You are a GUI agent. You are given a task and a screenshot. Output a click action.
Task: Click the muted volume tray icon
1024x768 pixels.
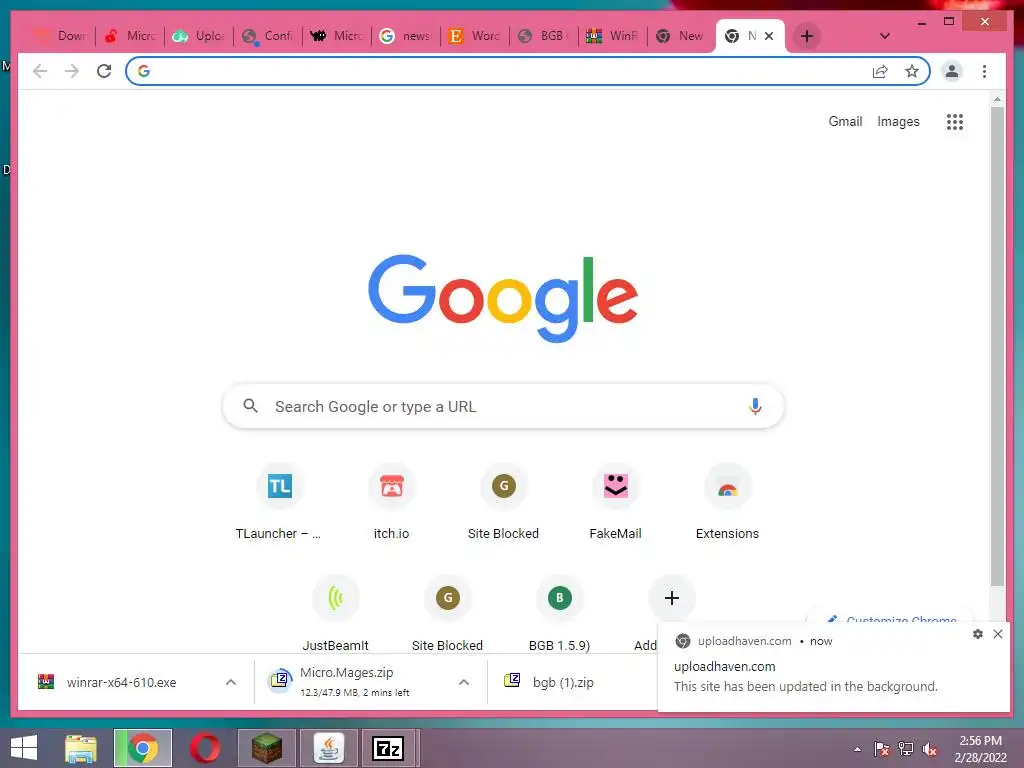pyautogui.click(x=930, y=749)
